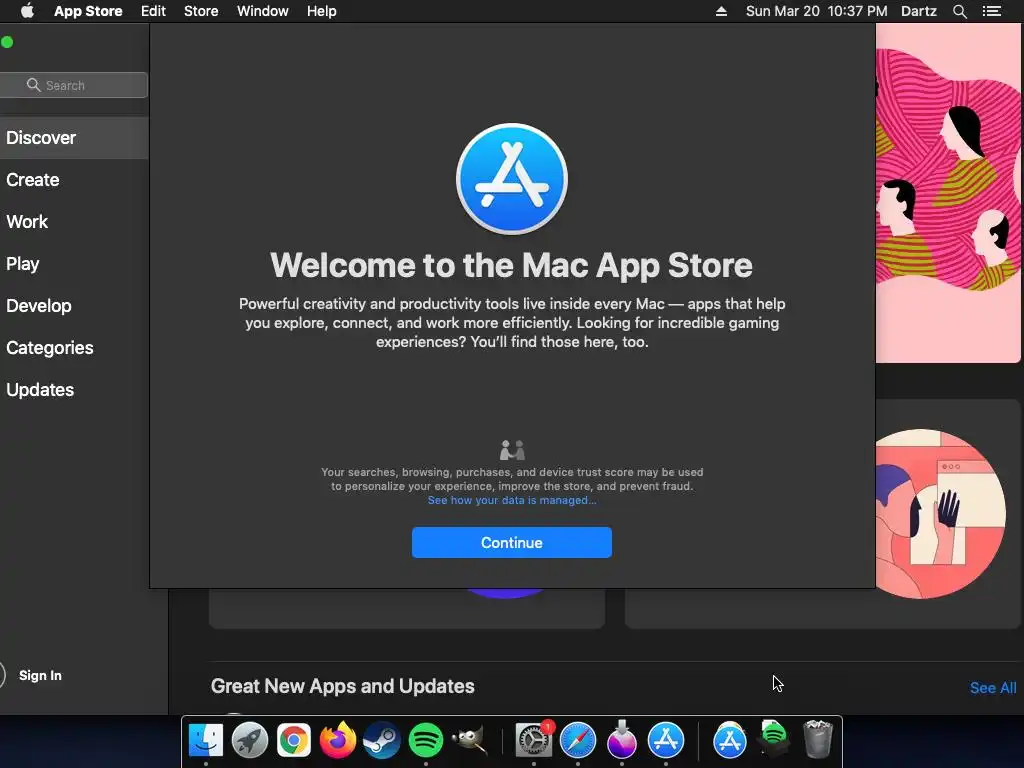1024x768 pixels.
Task: Click the Dartz user name in menu bar
Action: pos(919,11)
